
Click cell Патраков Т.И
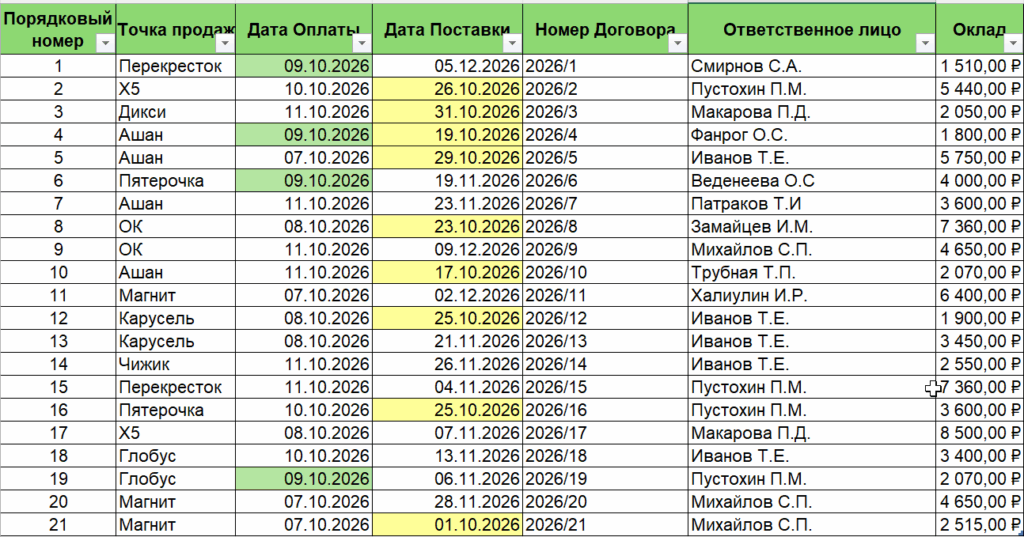(812, 203)
